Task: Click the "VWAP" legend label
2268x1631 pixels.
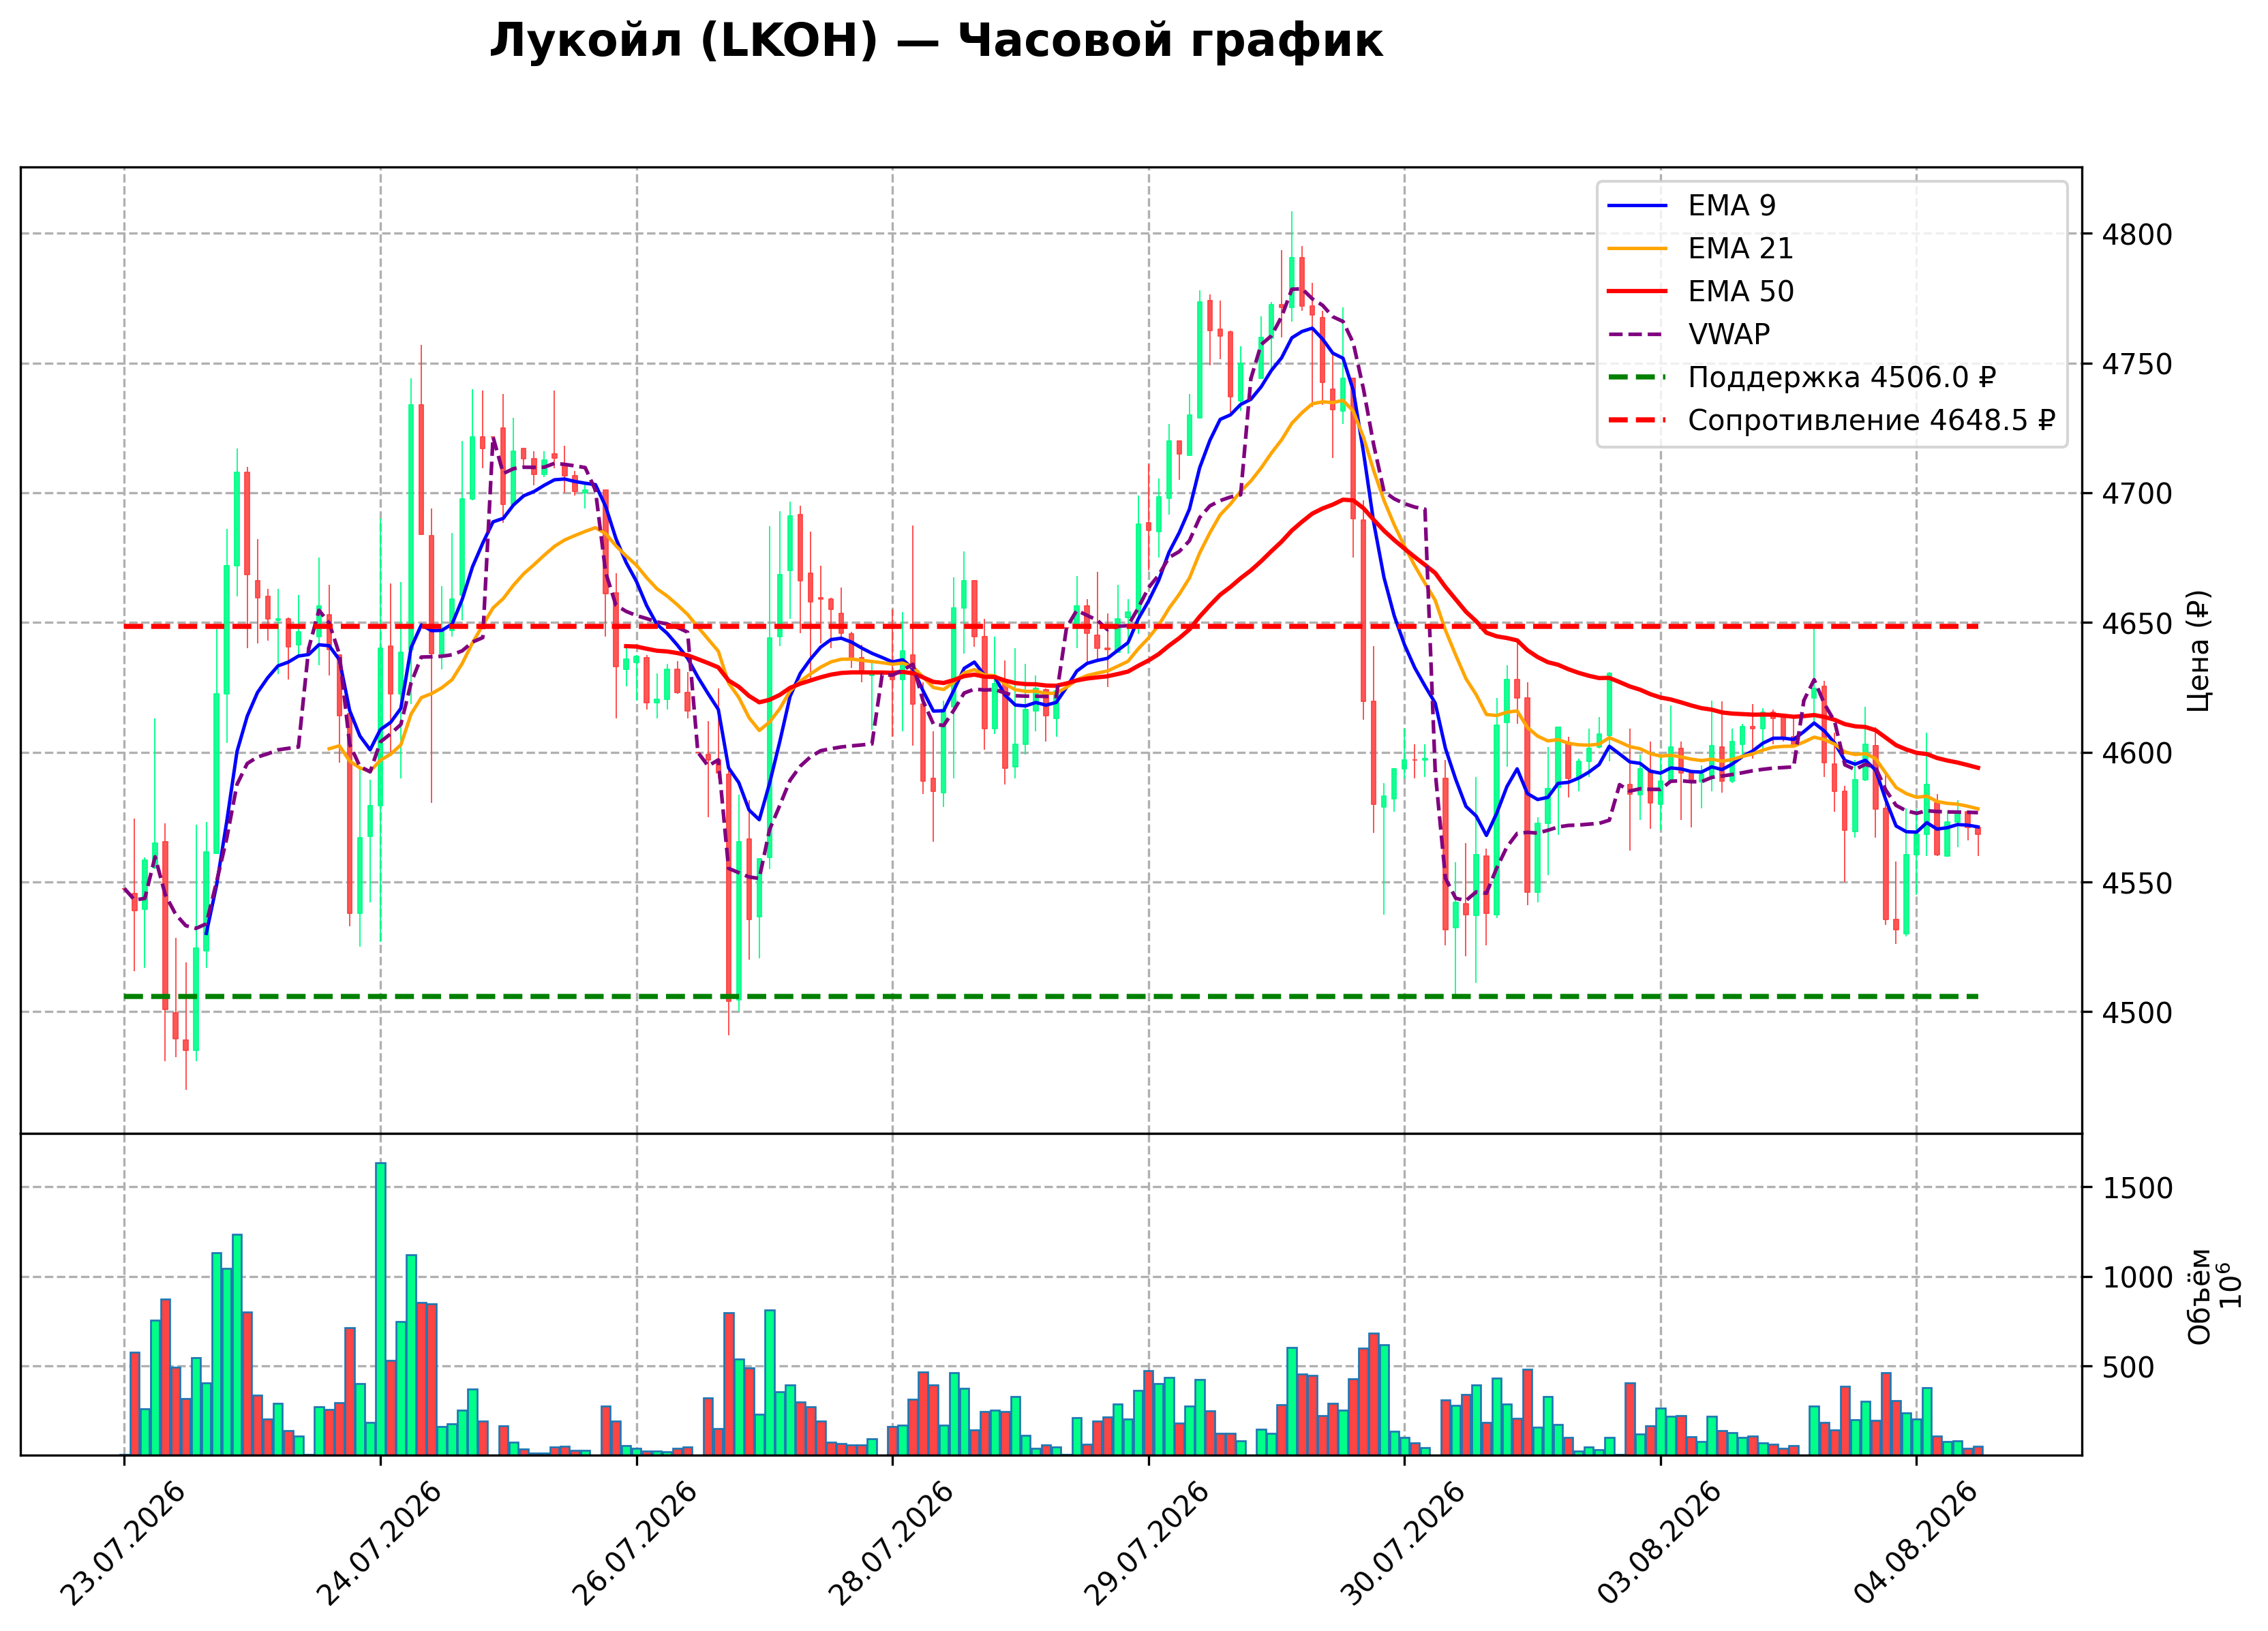Action: pyautogui.click(x=1729, y=334)
